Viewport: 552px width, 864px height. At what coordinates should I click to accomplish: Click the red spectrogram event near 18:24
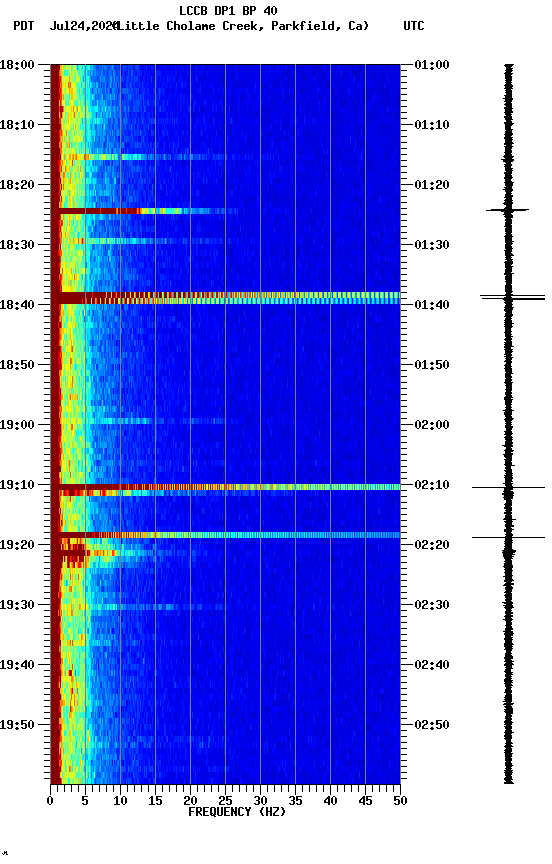[x=146, y=211]
